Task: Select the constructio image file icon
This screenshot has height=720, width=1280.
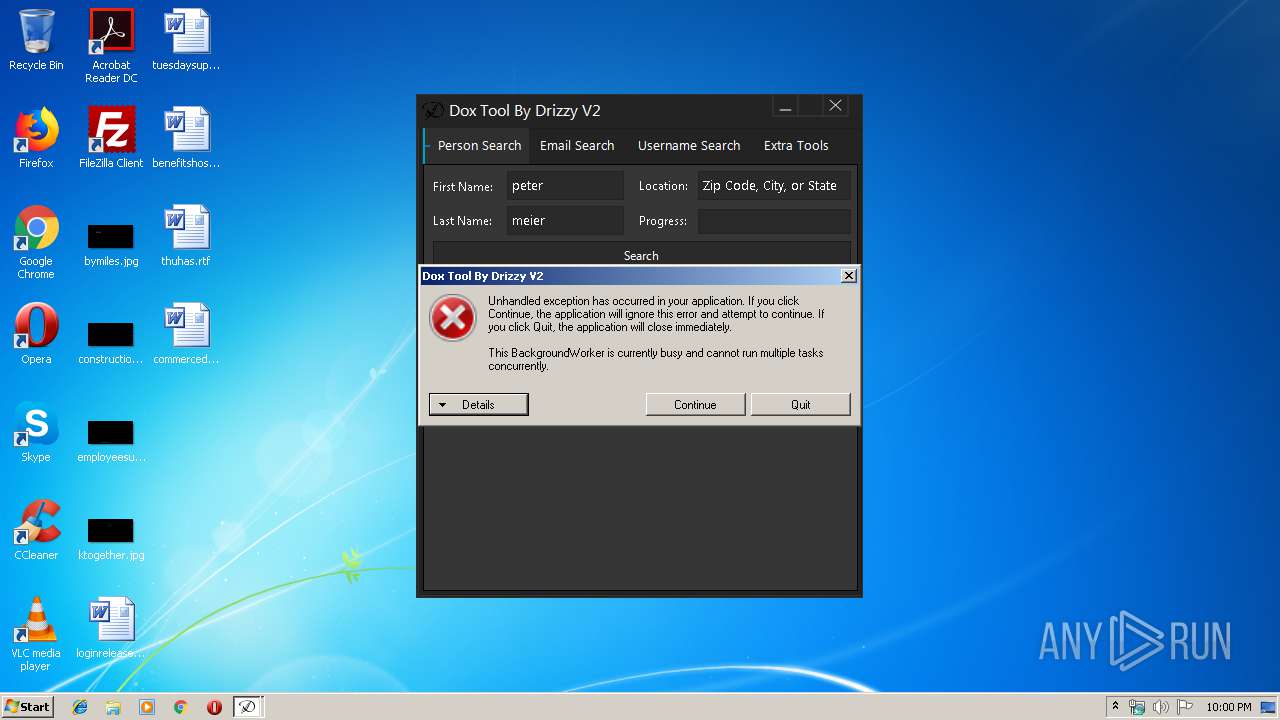Action: (x=111, y=344)
